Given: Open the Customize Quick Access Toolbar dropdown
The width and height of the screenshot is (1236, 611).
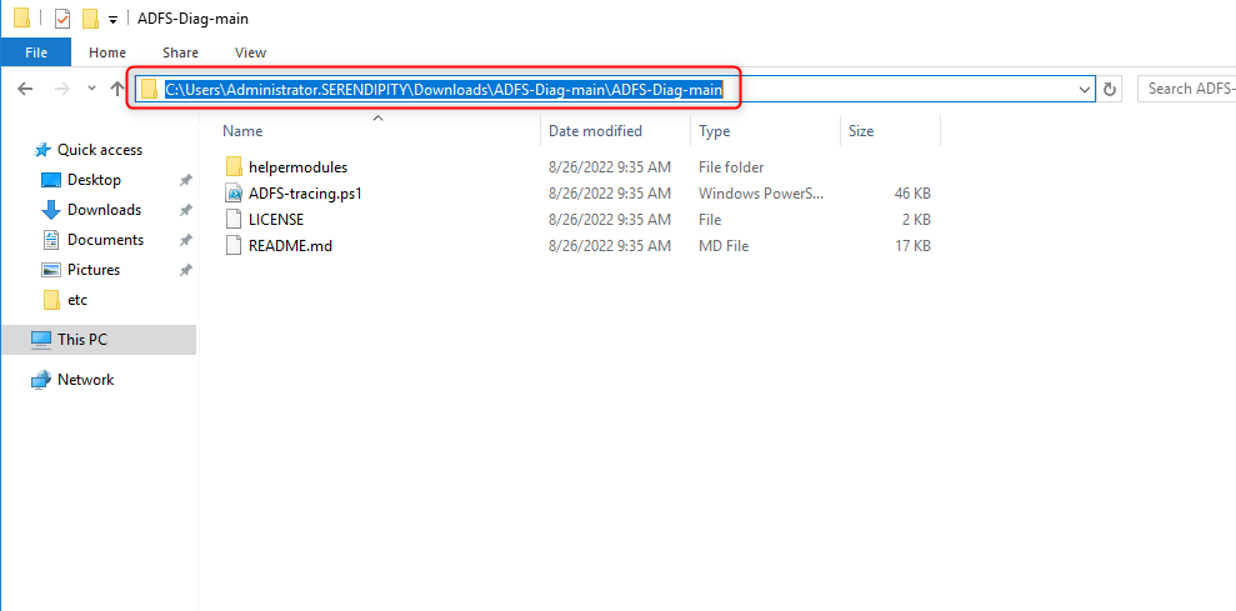Looking at the screenshot, I should pyautogui.click(x=113, y=19).
